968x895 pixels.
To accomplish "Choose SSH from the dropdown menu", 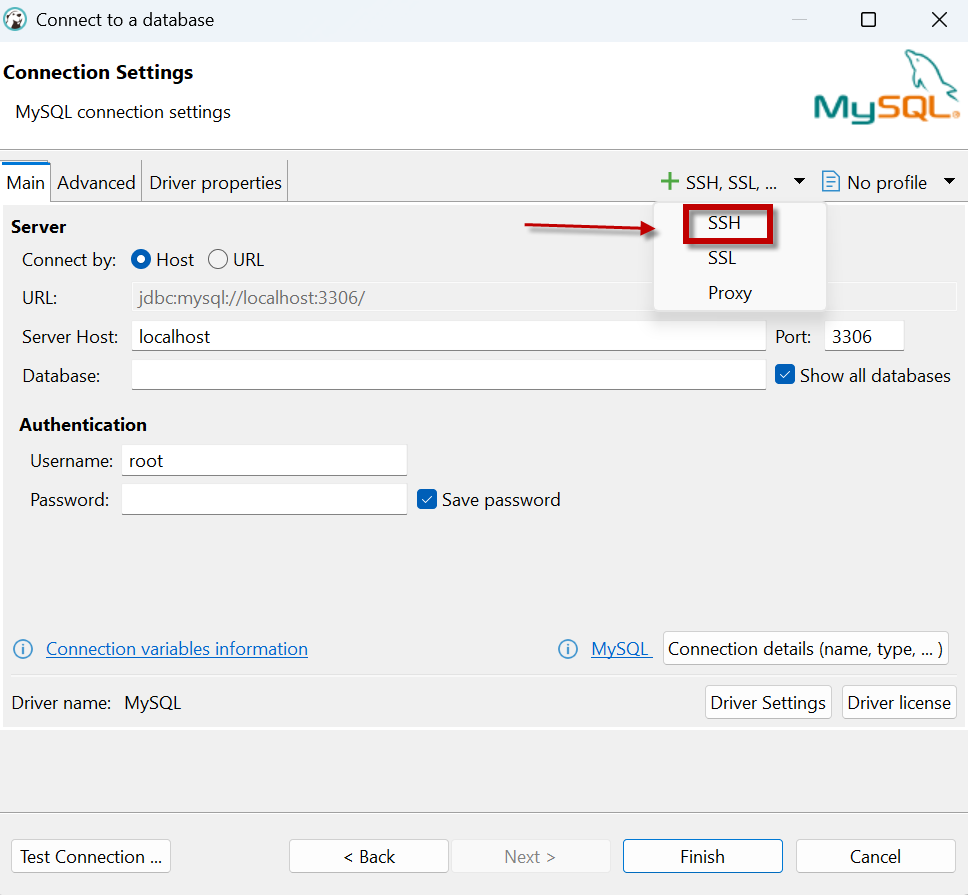I will tap(725, 223).
